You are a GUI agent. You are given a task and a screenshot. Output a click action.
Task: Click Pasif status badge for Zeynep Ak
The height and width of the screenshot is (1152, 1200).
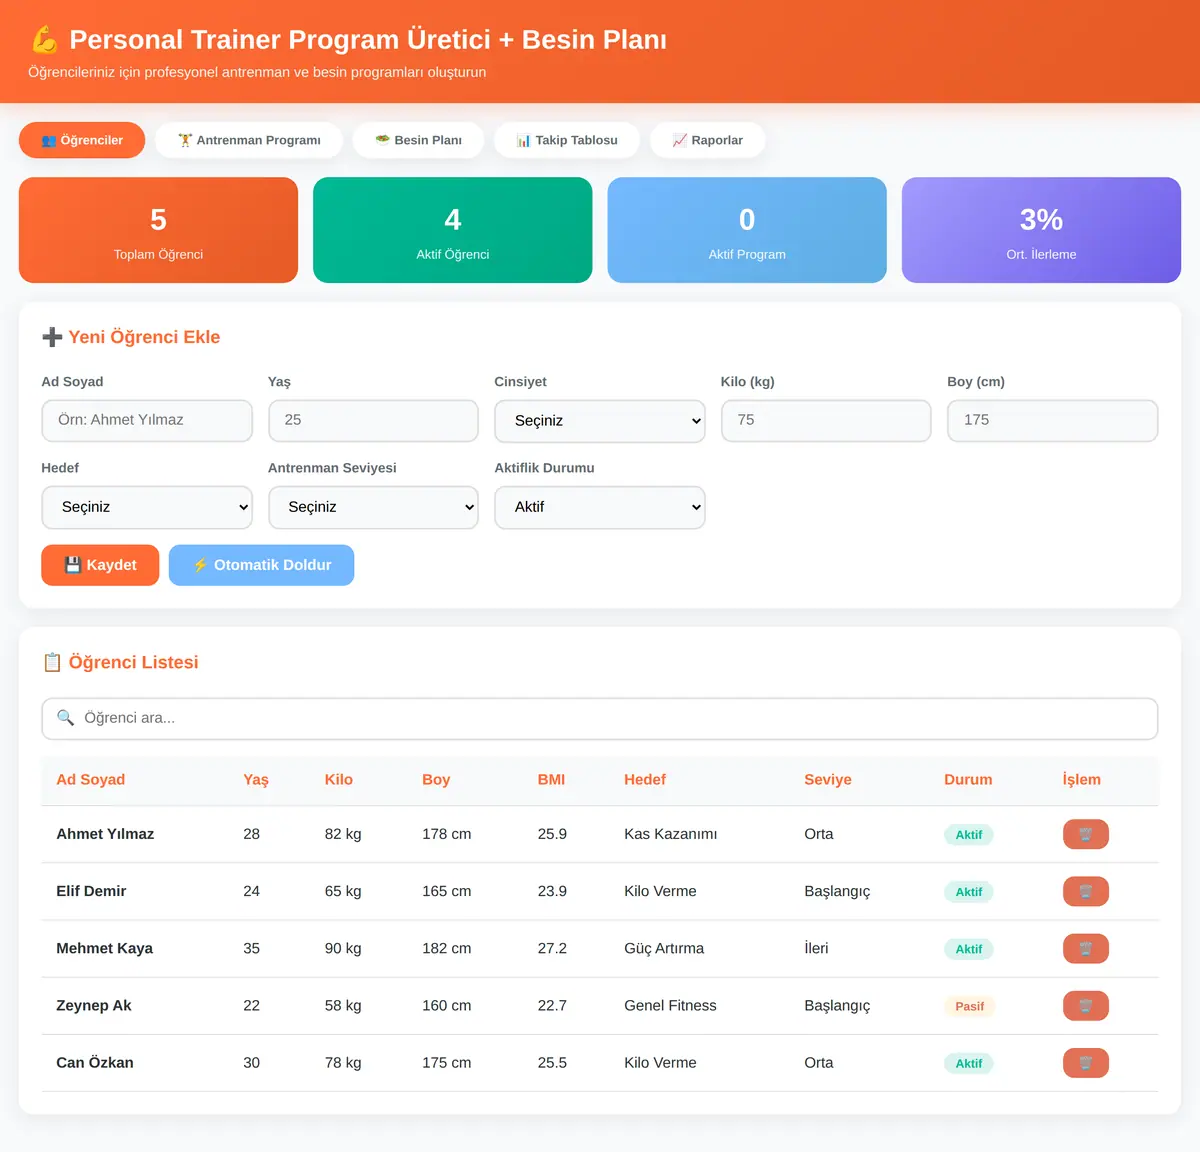(969, 1006)
